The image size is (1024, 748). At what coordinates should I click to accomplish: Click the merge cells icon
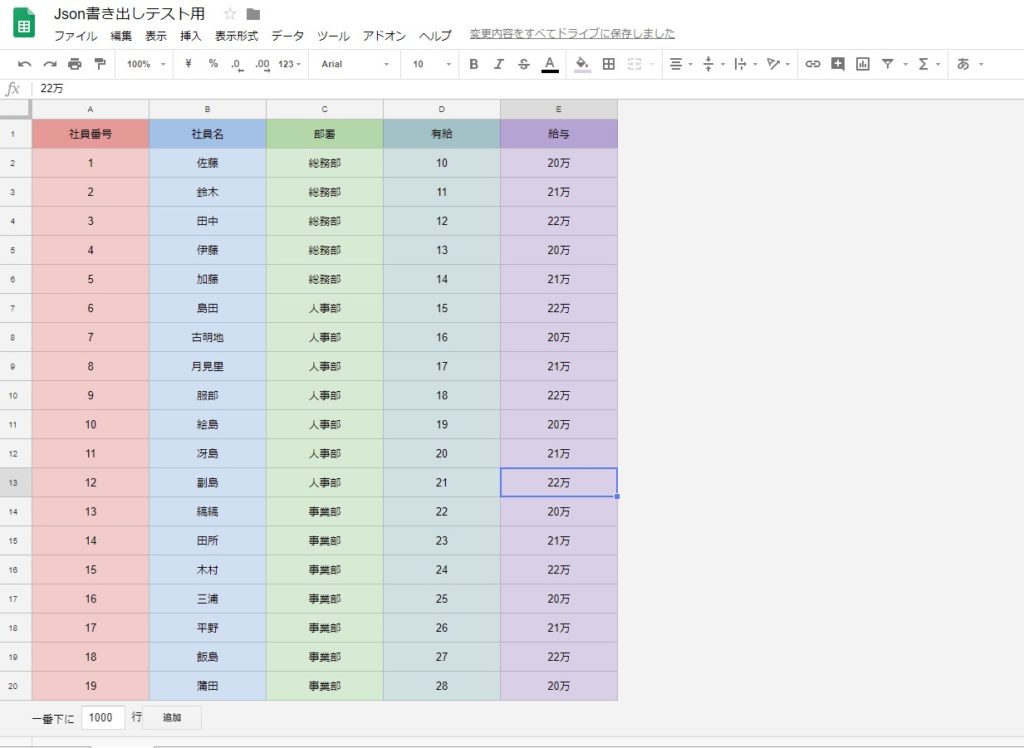(634, 64)
